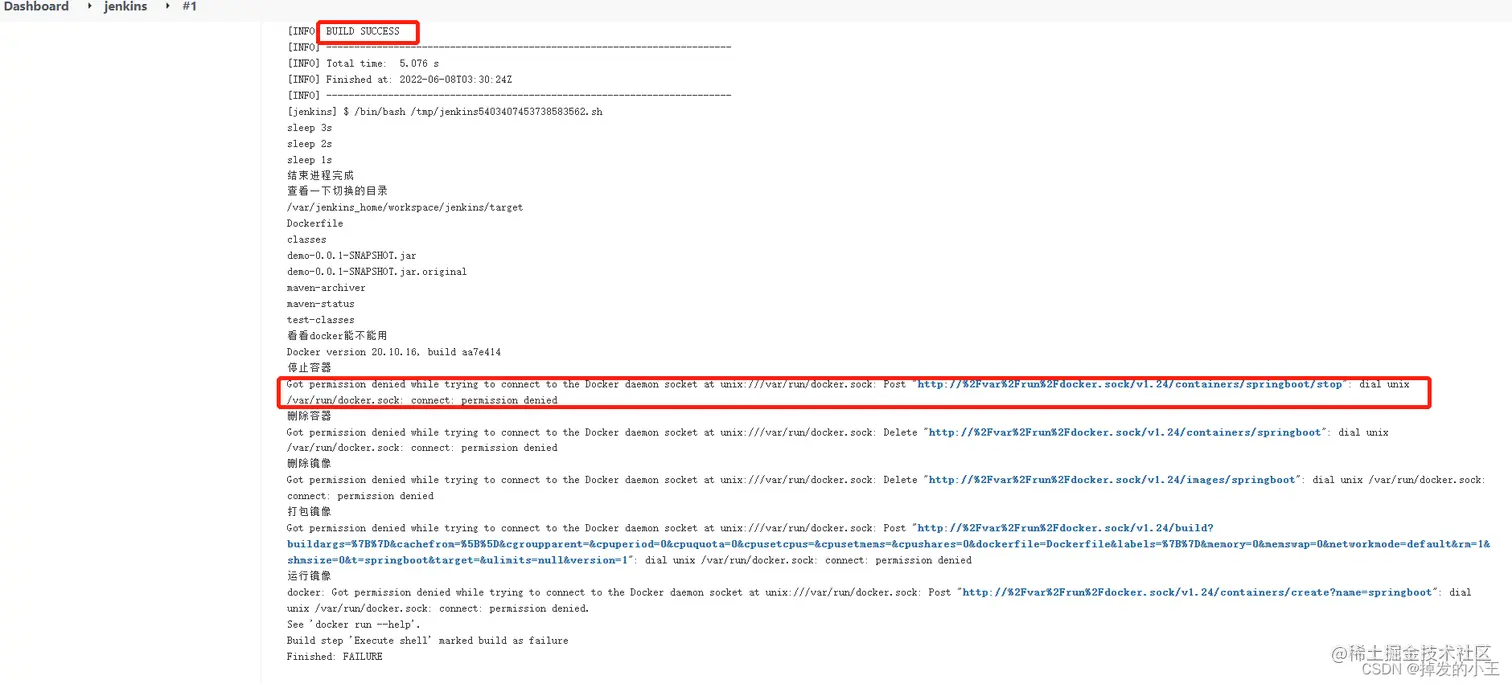The width and height of the screenshot is (1512, 684).
Task: Click the '查看一下切换的目录' line
Action: coord(337,191)
